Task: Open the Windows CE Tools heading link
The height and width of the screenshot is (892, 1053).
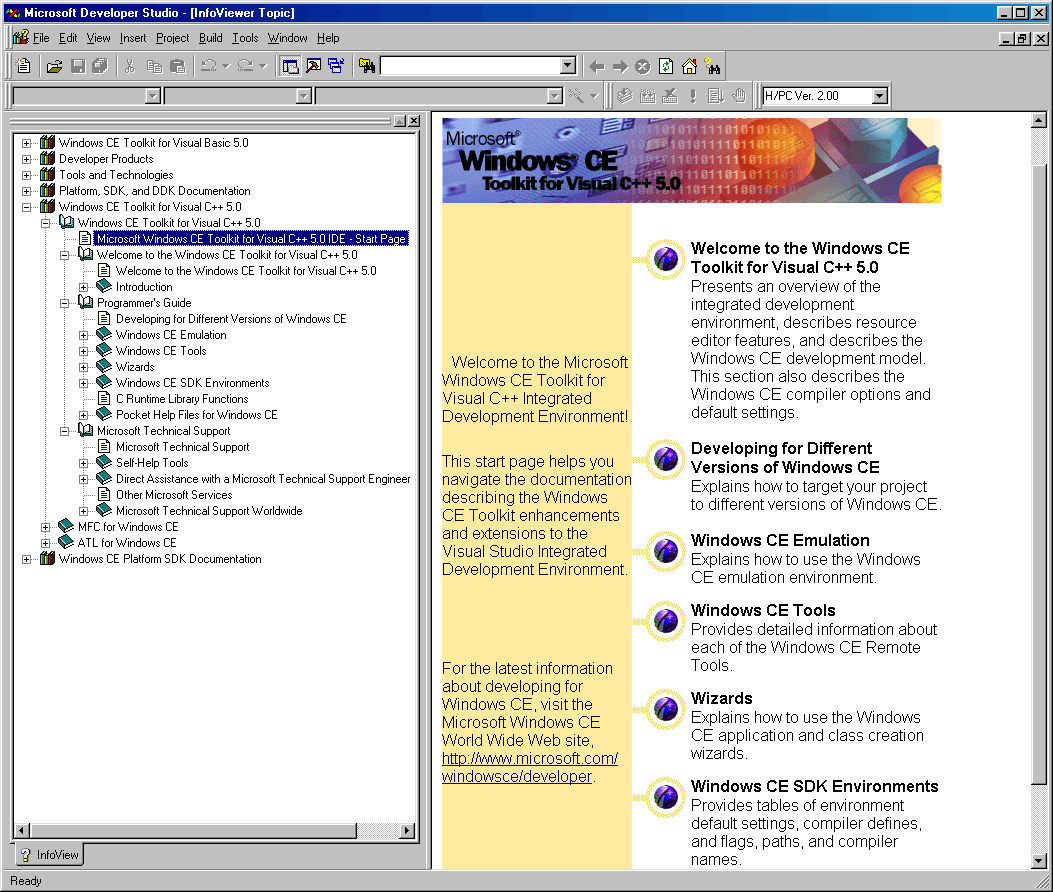Action: coord(763,611)
